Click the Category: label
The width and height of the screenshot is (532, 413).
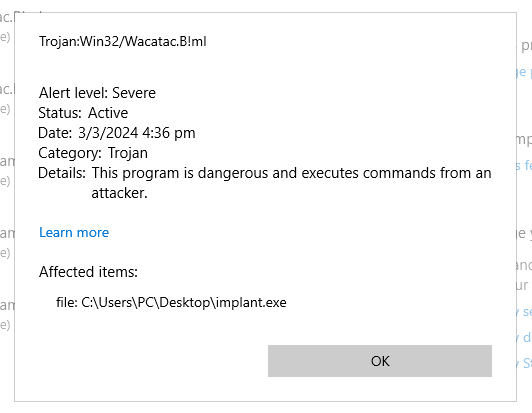[70, 153]
